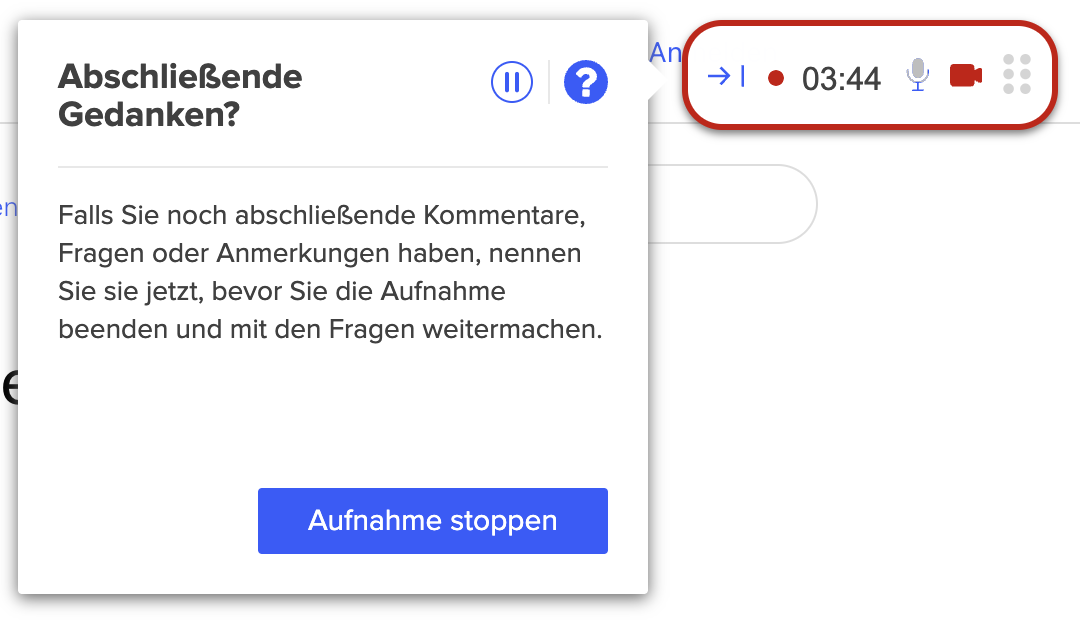
Task: Mute the microphone icon
Action: [917, 75]
